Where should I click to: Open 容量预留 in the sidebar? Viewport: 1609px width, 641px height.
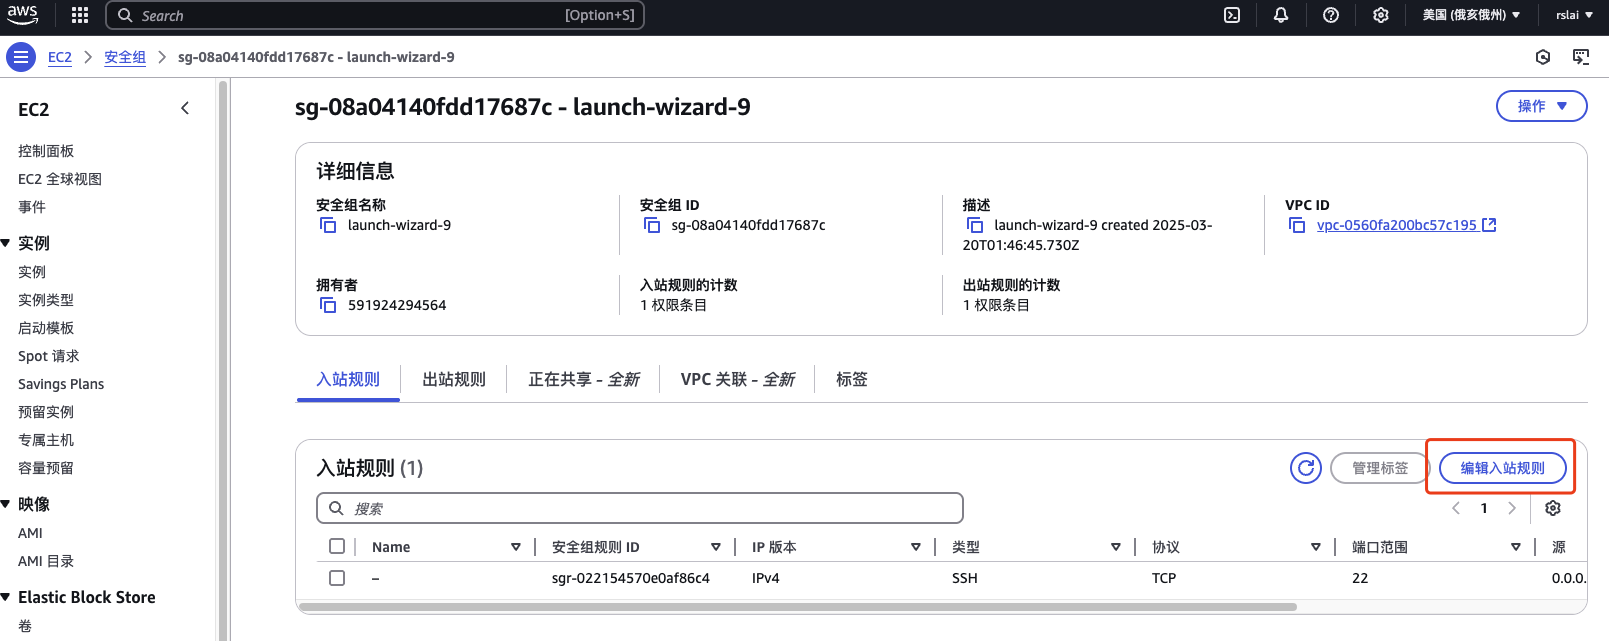pos(46,468)
